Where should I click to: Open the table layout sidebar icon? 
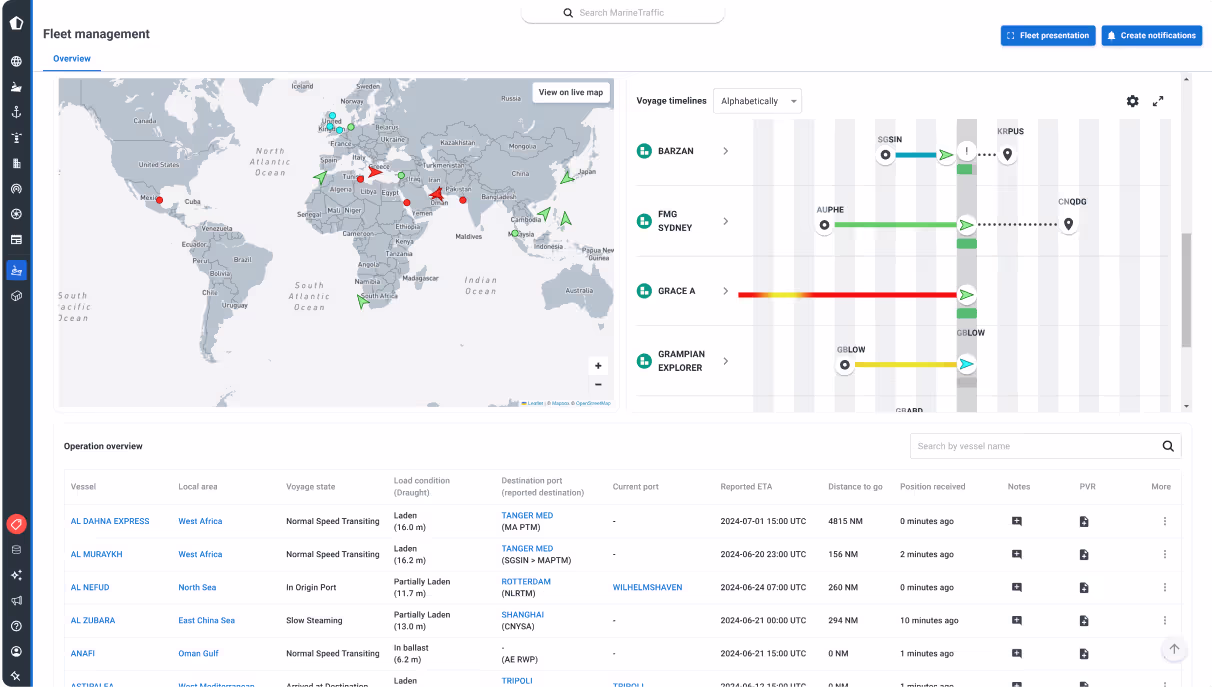[16, 240]
